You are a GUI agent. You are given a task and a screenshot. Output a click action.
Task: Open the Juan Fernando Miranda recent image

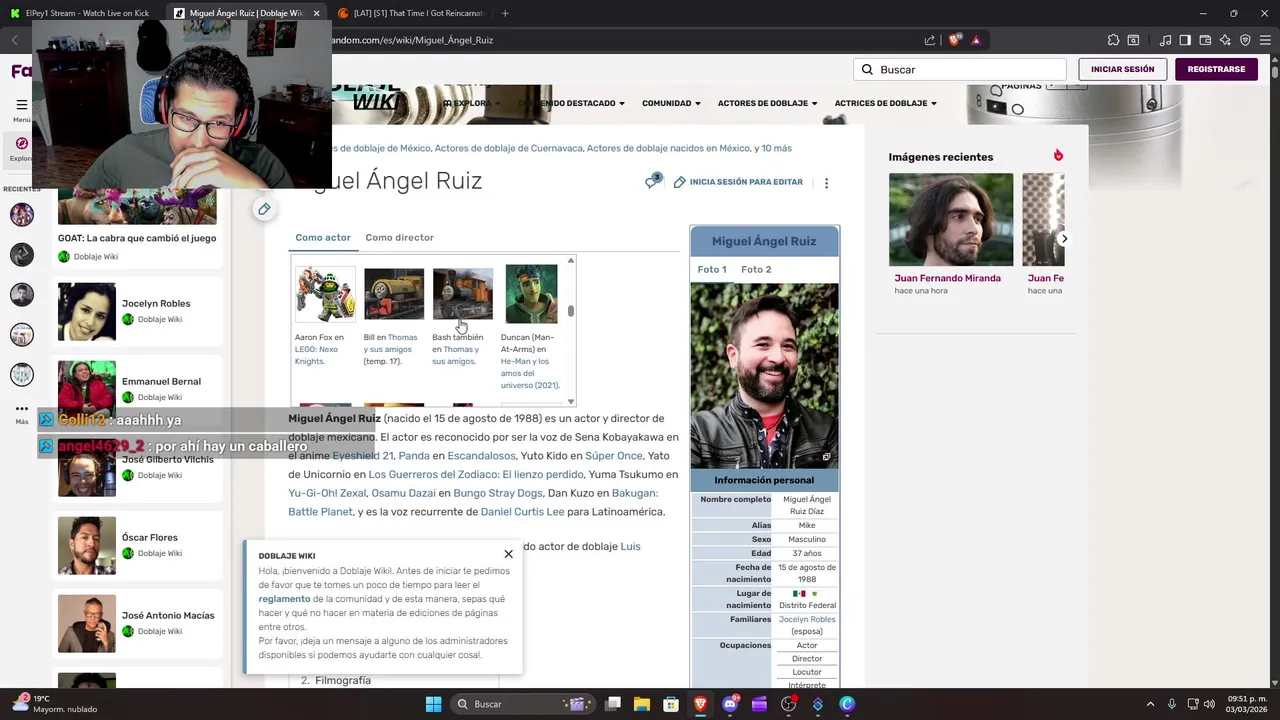(951, 220)
